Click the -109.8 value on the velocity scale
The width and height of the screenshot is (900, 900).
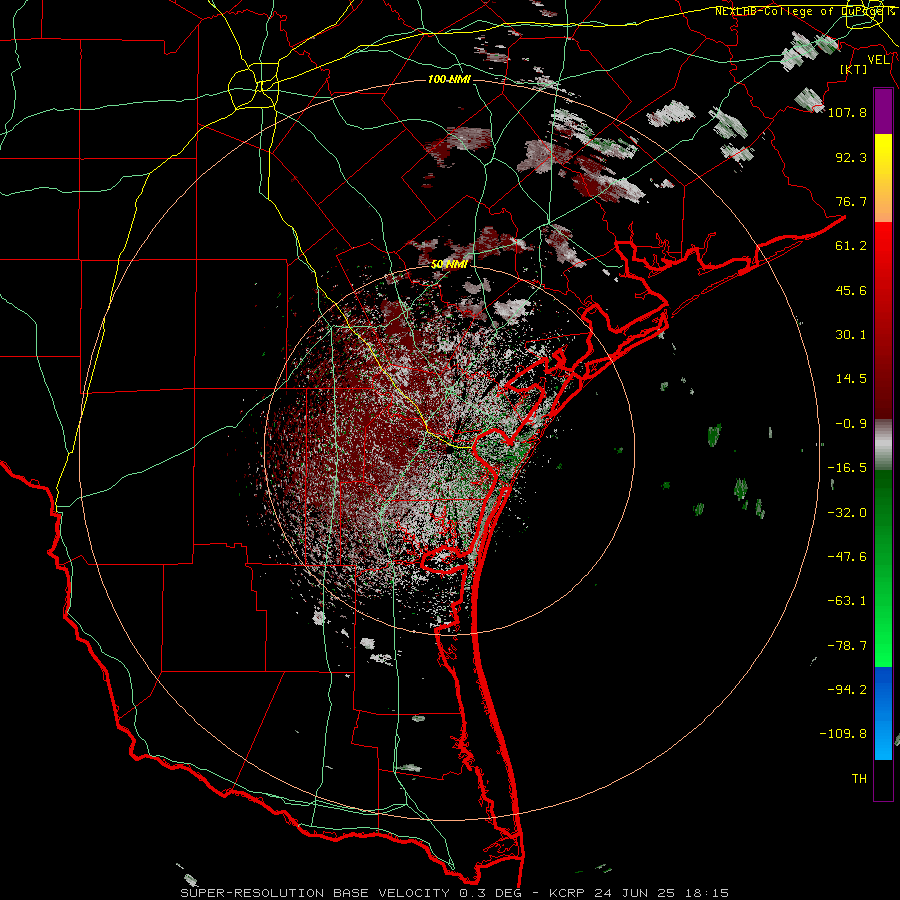point(843,734)
